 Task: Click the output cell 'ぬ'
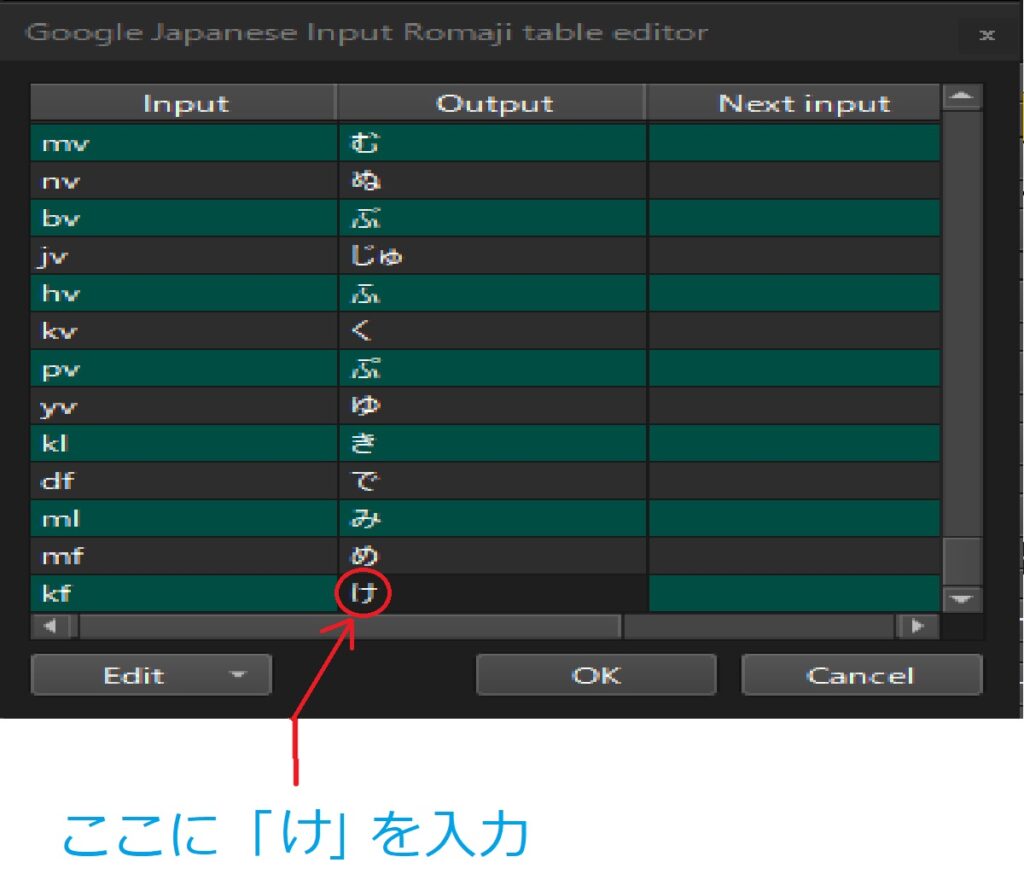click(493, 181)
